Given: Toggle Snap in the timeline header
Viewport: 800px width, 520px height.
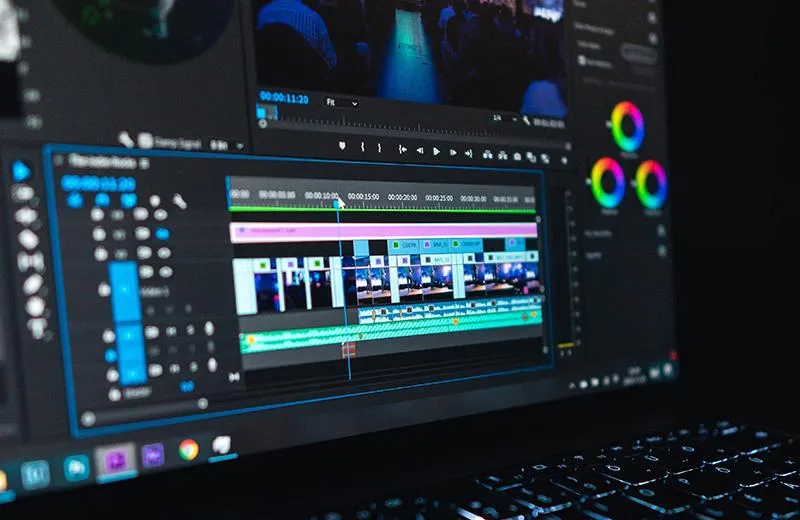Looking at the screenshot, I should (x=103, y=200).
